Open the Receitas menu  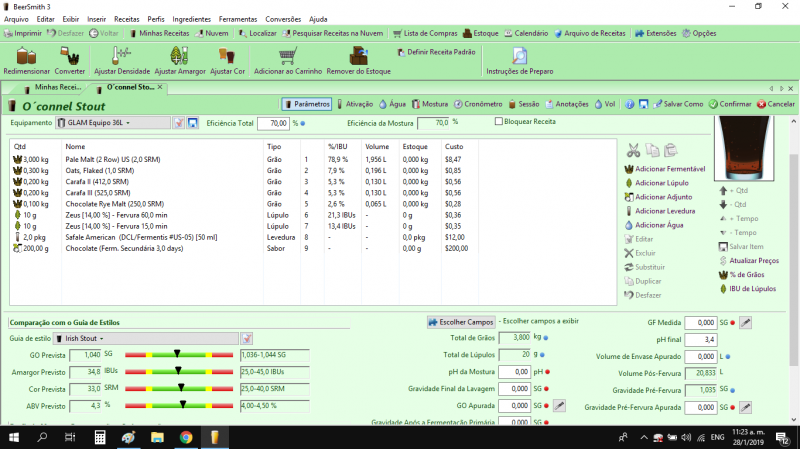pyautogui.click(x=127, y=19)
